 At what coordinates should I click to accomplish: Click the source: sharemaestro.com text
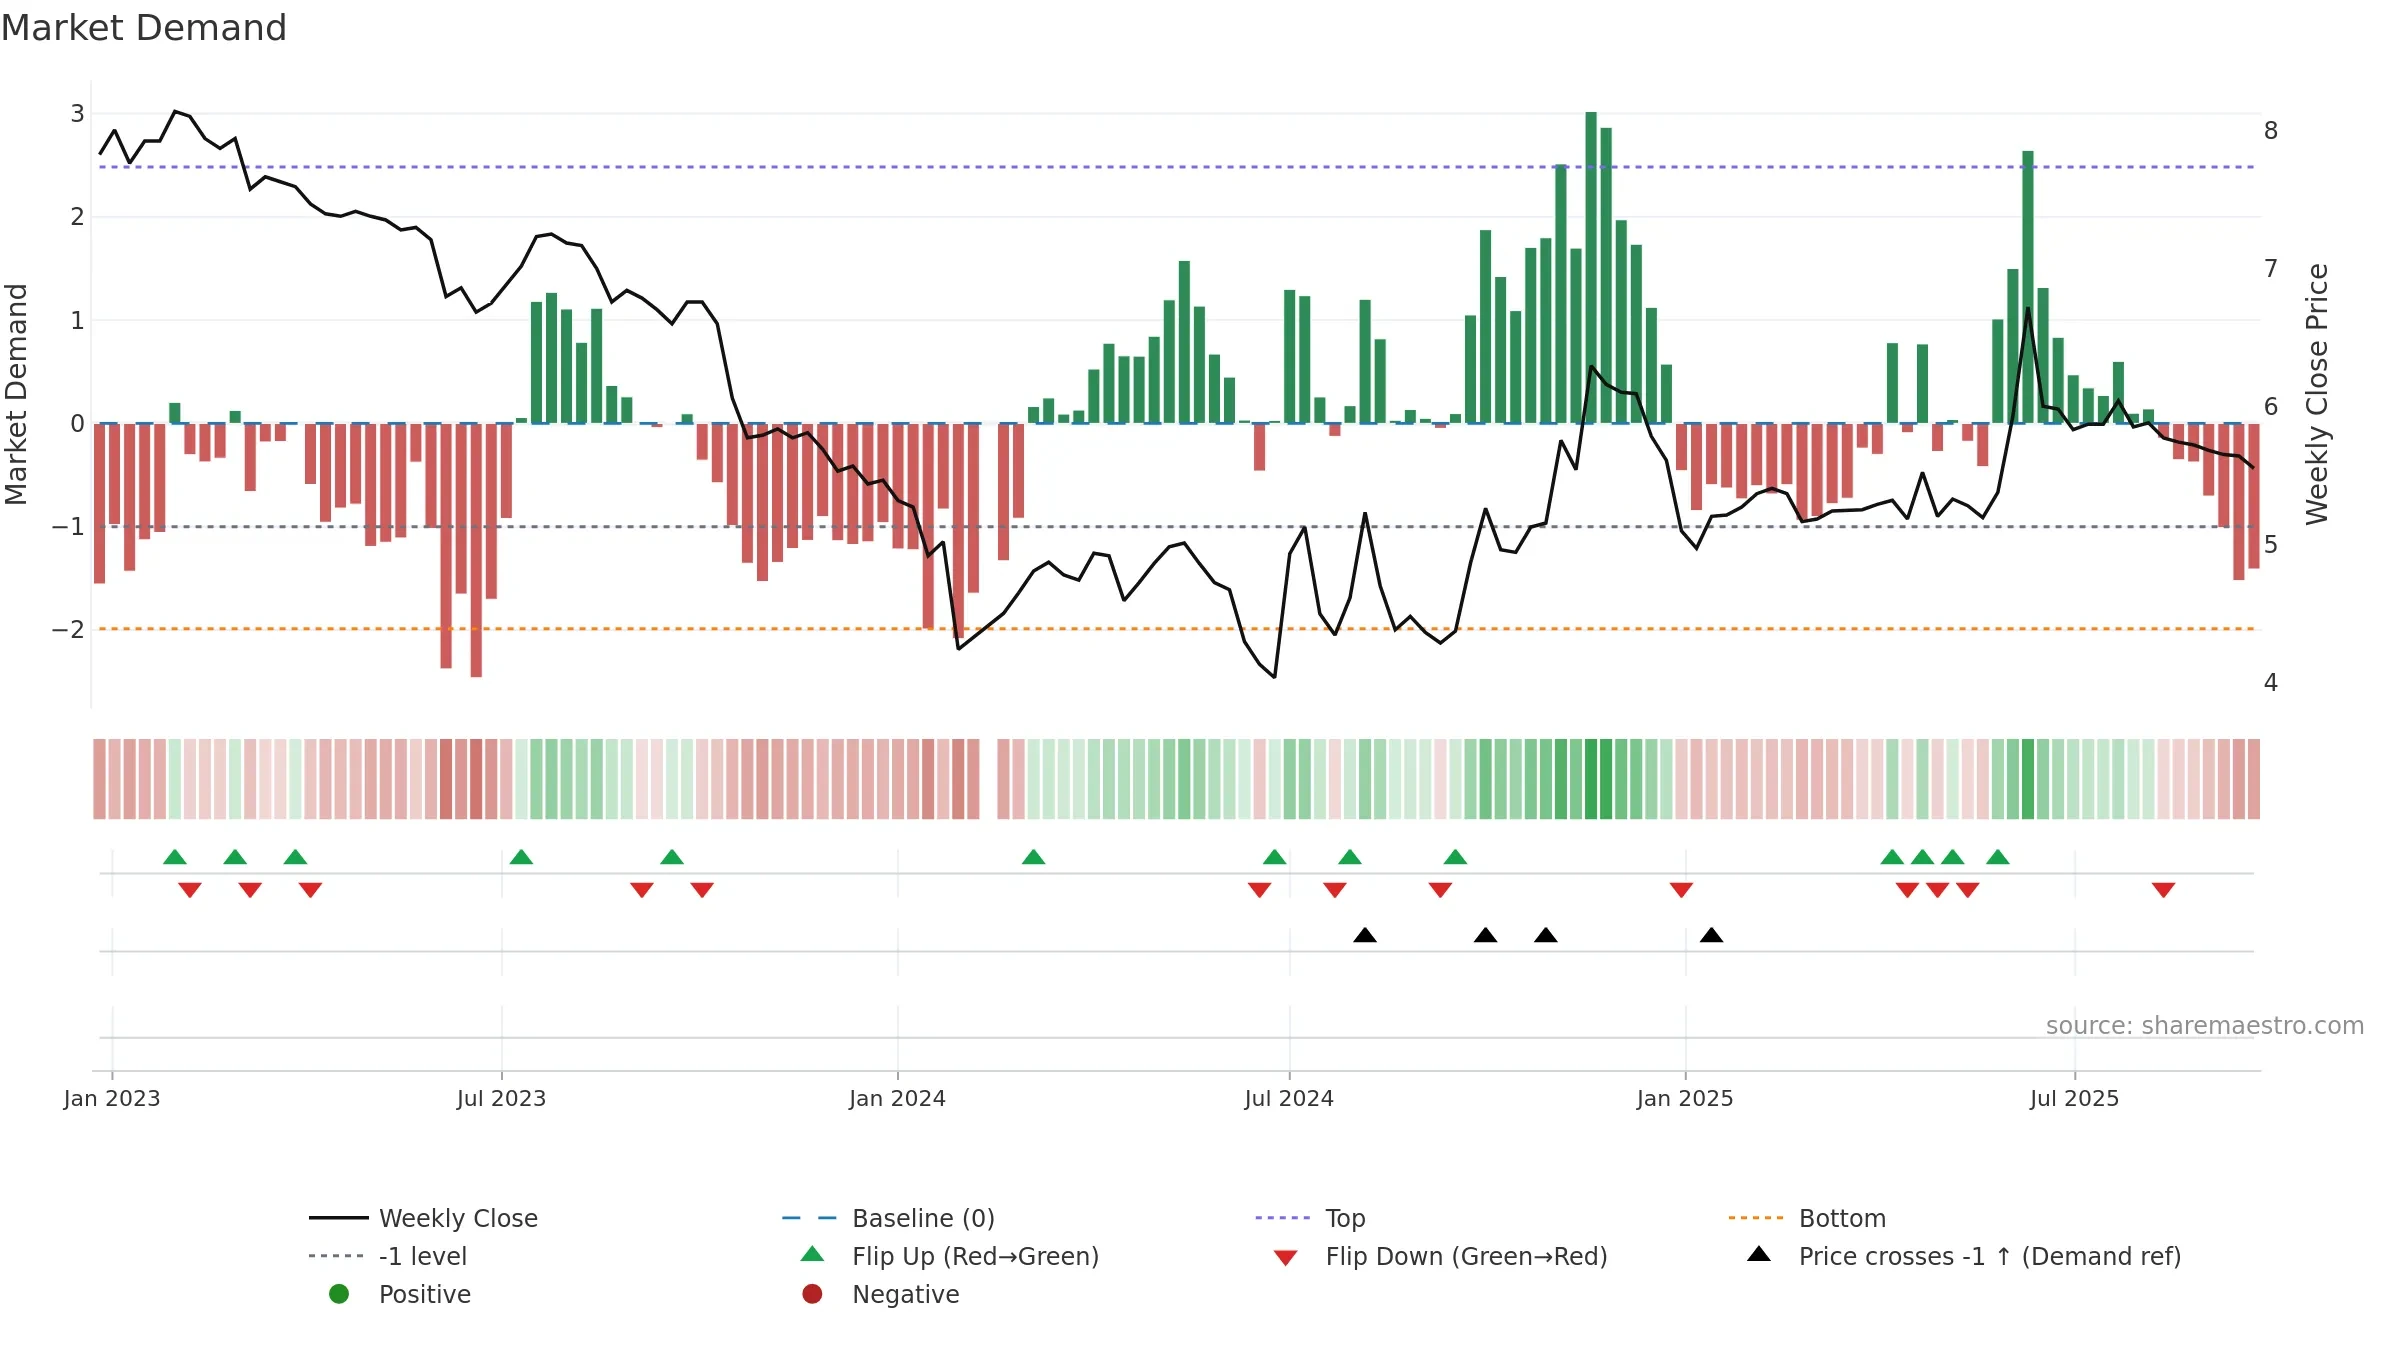click(x=2205, y=1026)
